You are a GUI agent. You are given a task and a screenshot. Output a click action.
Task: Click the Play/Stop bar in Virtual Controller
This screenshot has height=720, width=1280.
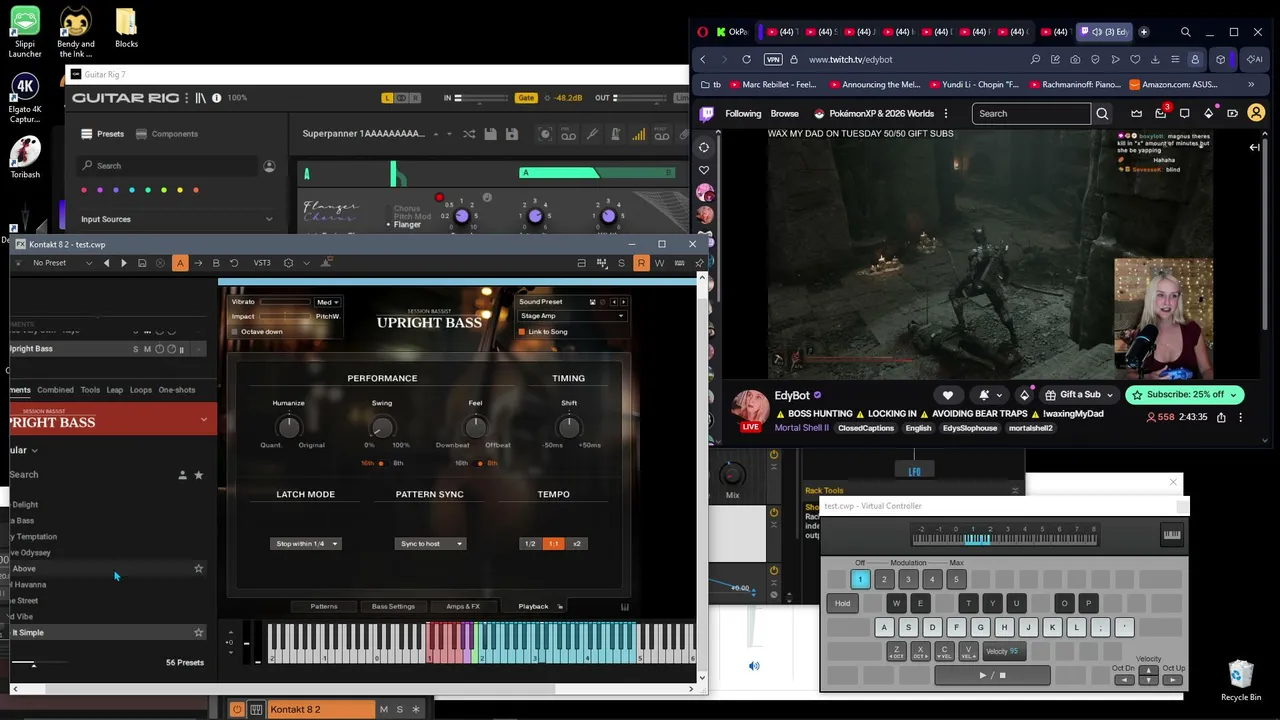993,675
